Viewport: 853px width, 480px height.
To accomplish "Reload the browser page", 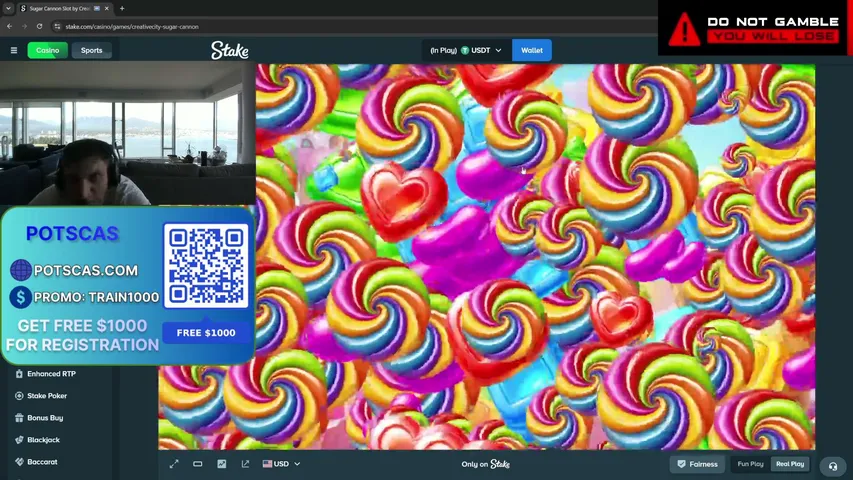I will tap(39, 26).
